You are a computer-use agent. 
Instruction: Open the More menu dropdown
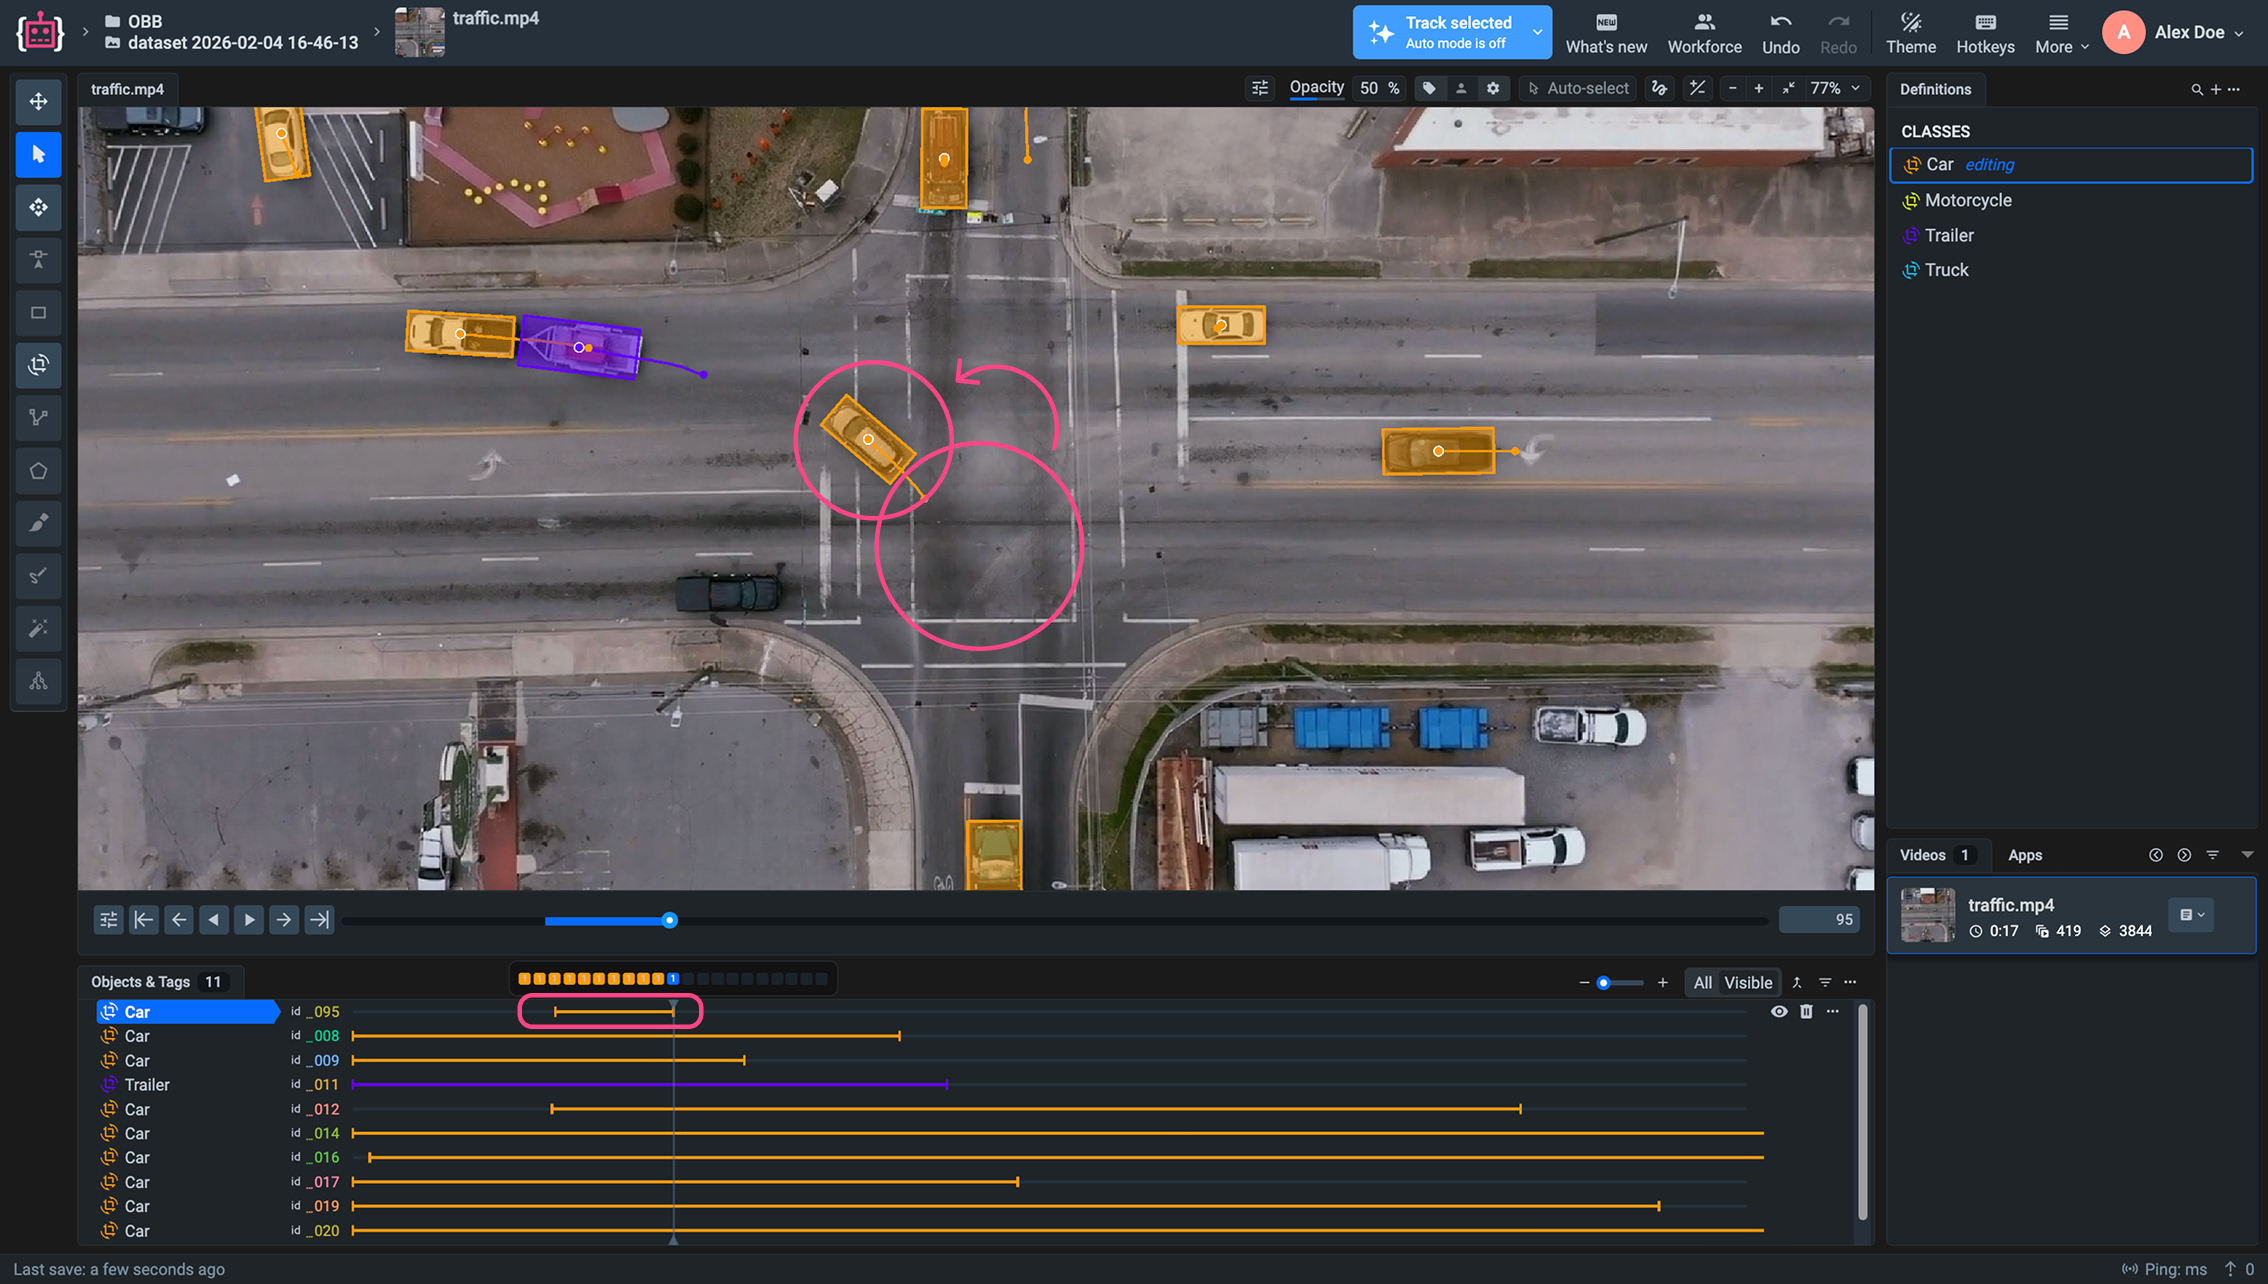coord(2061,32)
